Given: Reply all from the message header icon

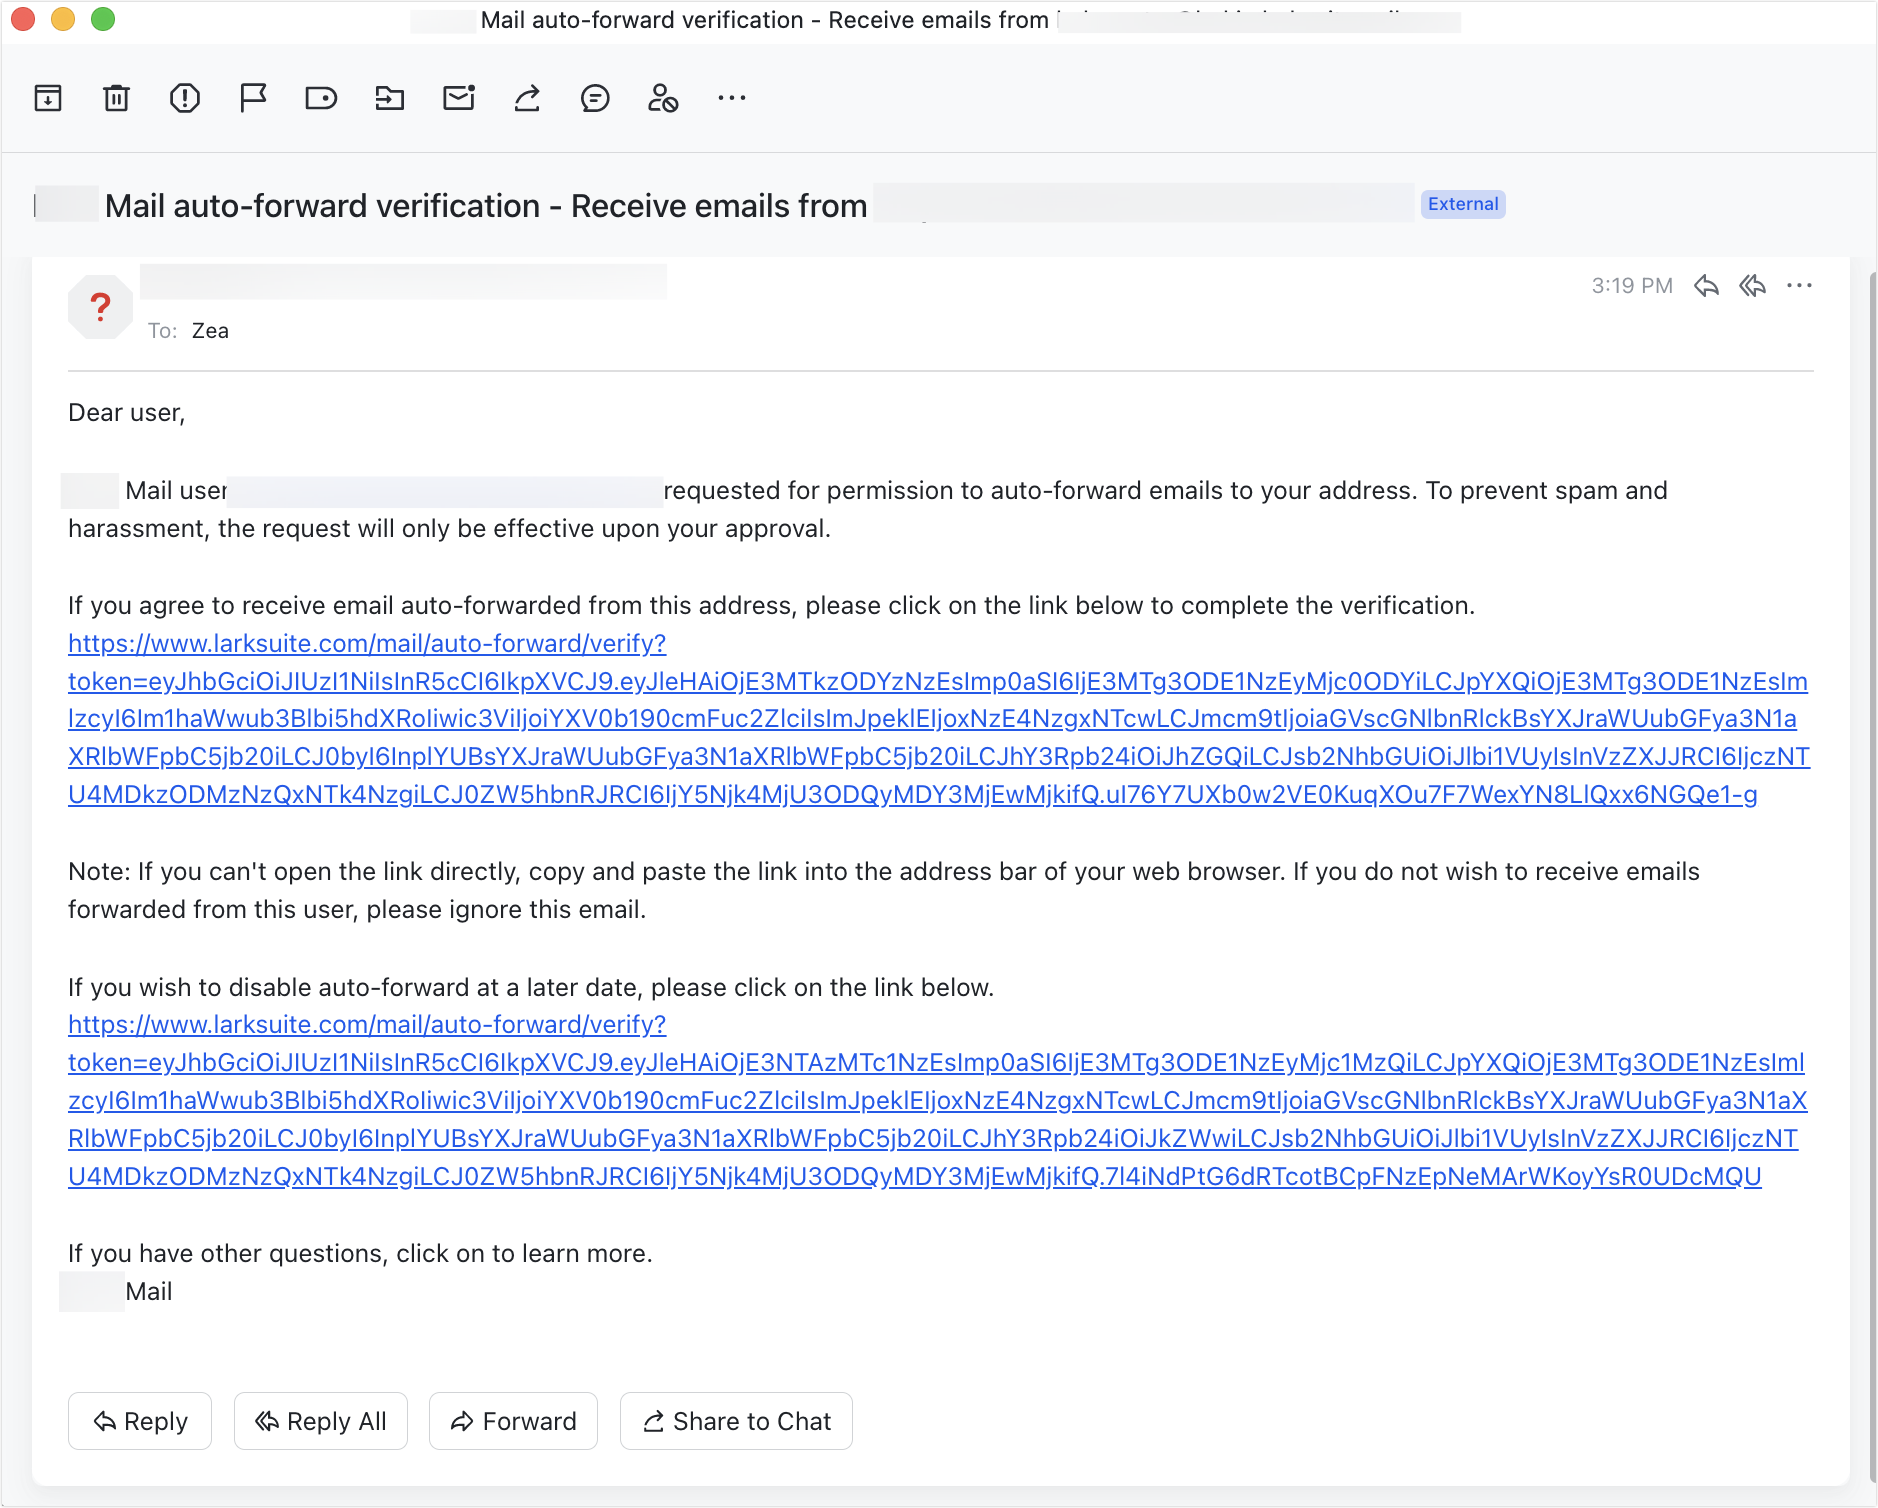Looking at the screenshot, I should tap(1753, 286).
